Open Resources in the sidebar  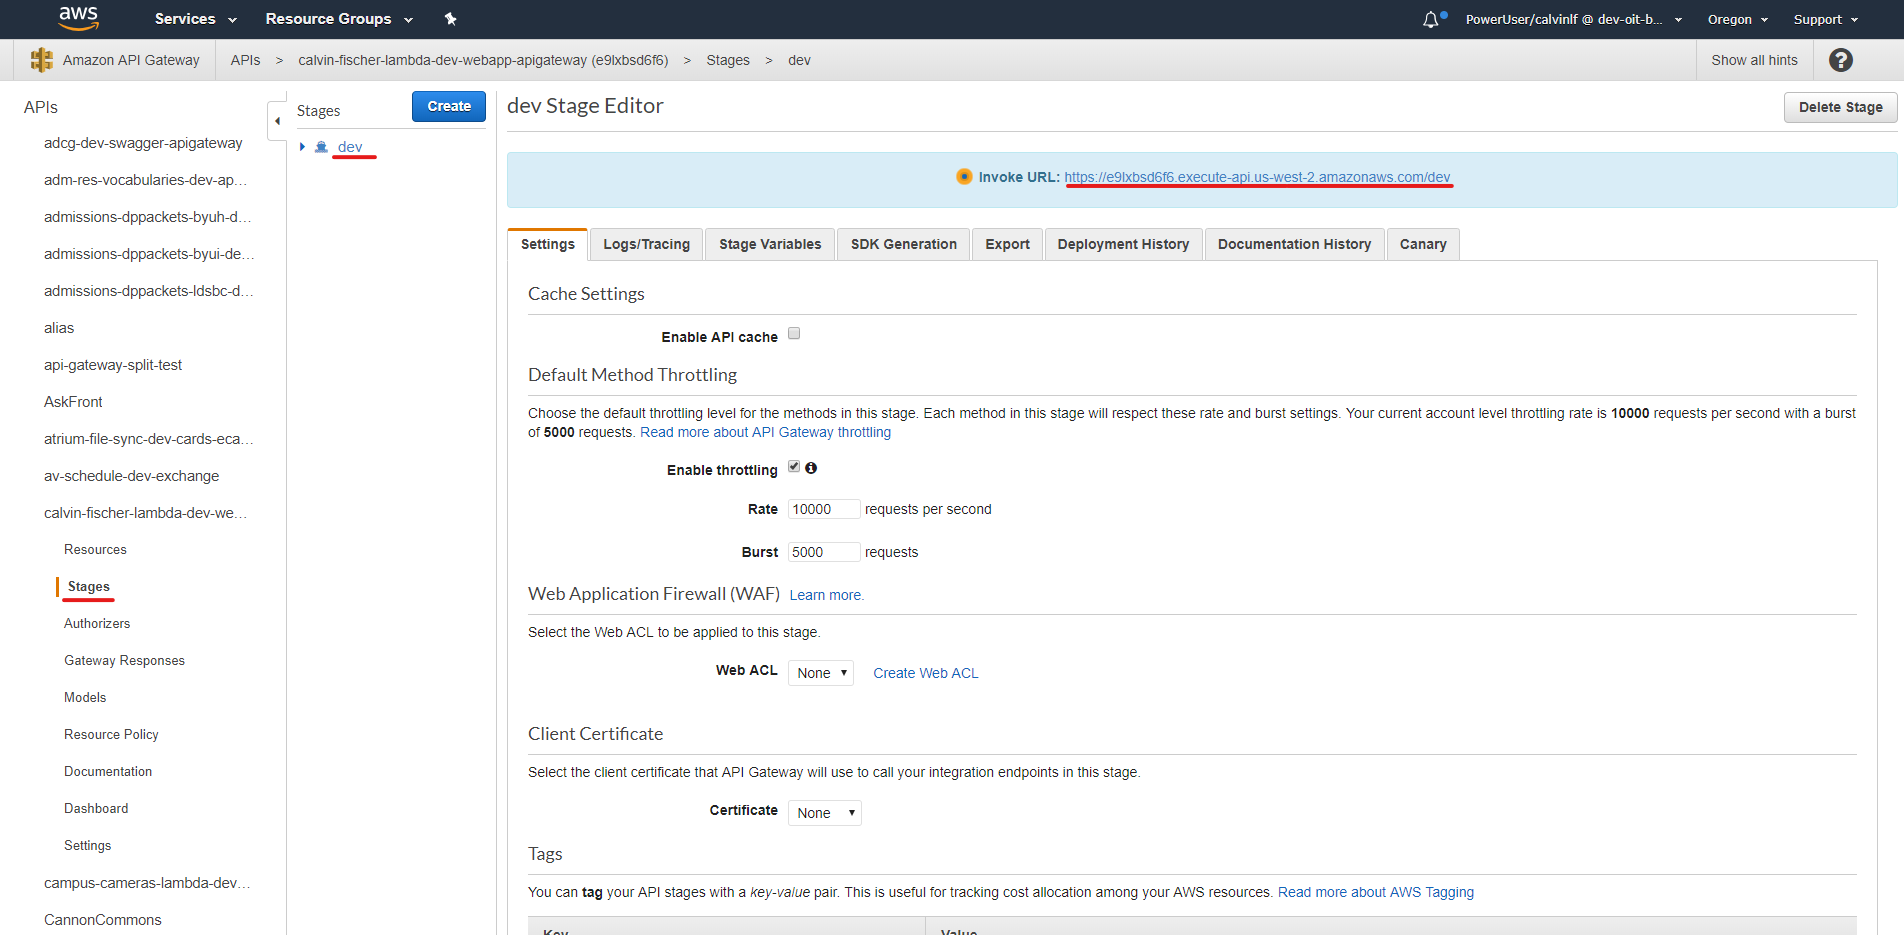pyautogui.click(x=95, y=550)
